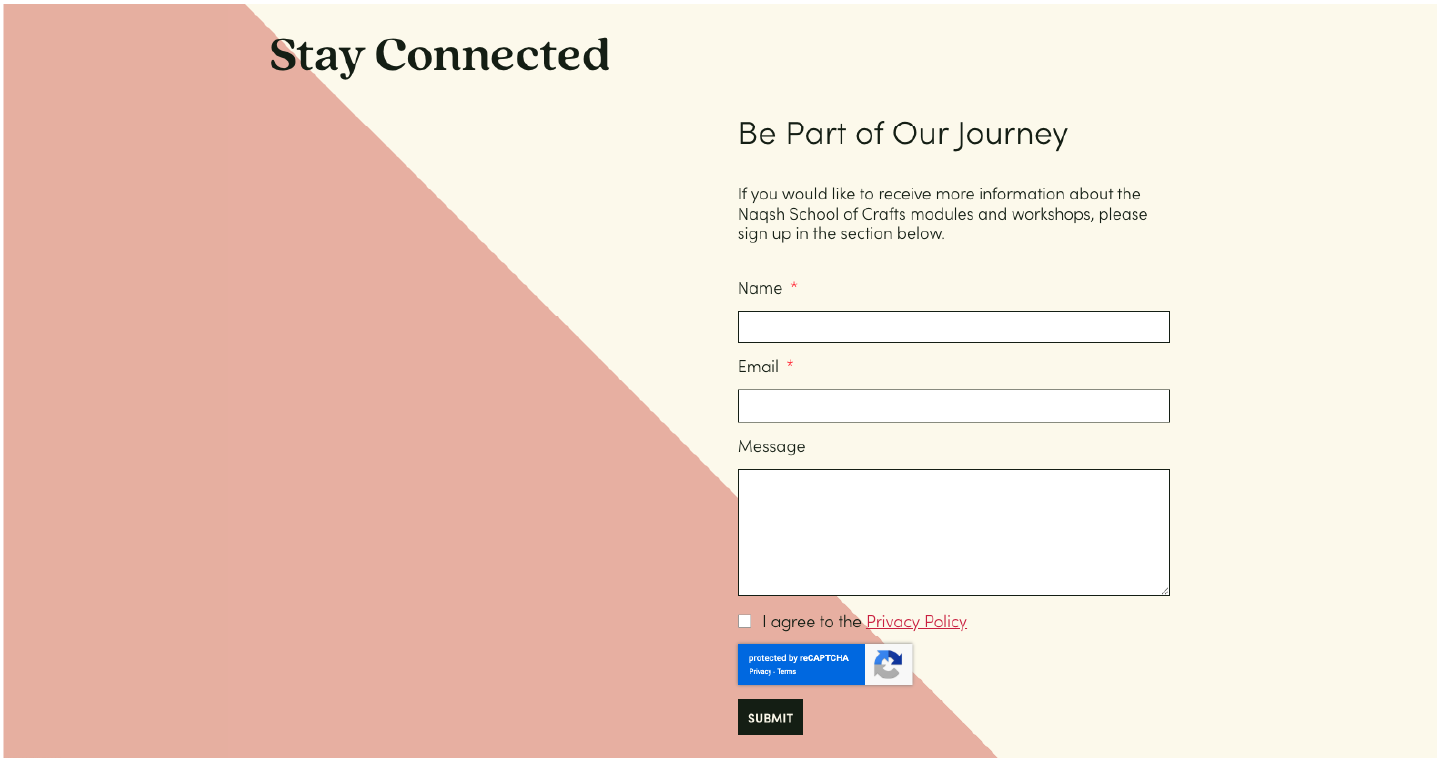The image size is (1441, 763).
Task: Click the "Stay Connected" heading
Action: pyautogui.click(x=439, y=56)
